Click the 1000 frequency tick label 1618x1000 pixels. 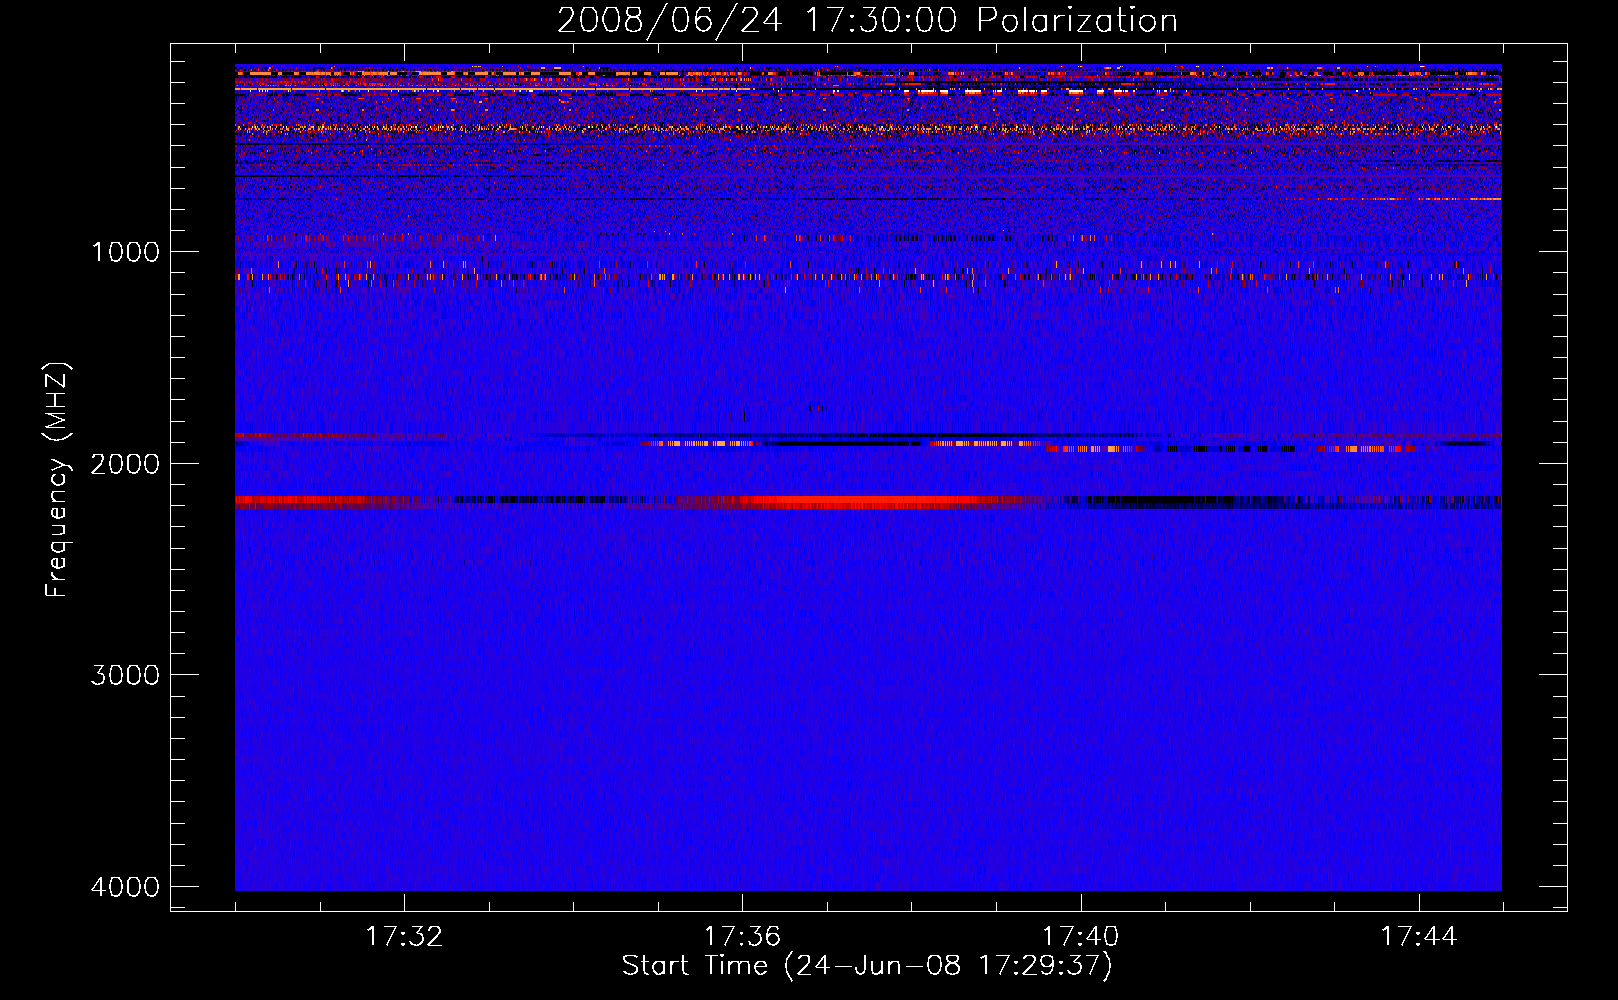(125, 251)
